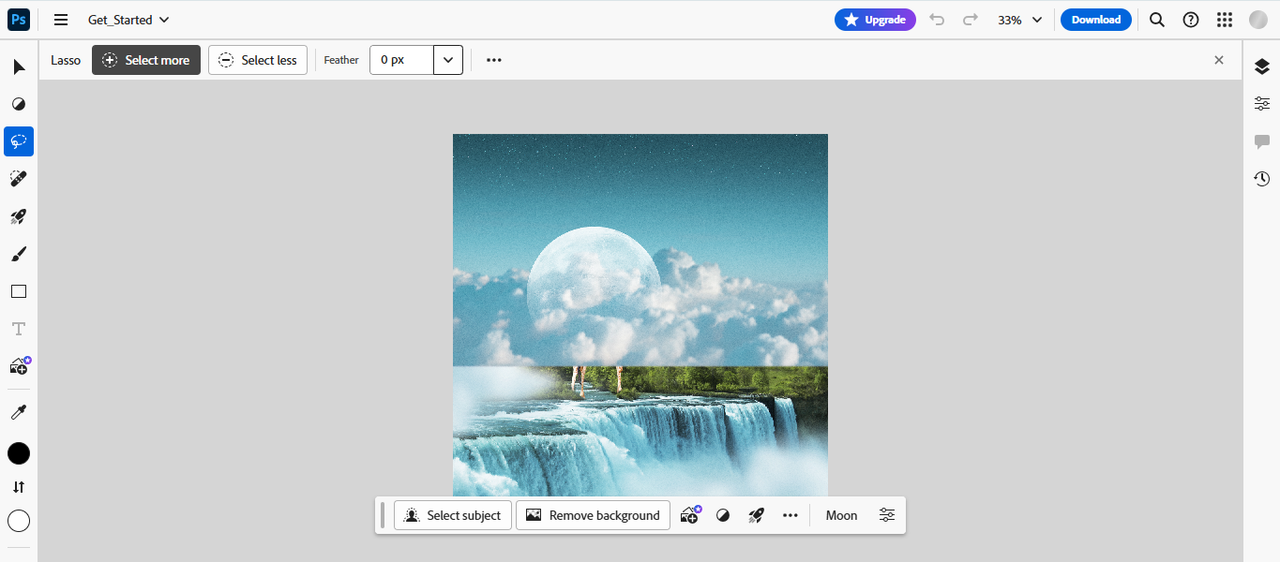Select the add image tool in left toolbar
The height and width of the screenshot is (562, 1280).
tap(19, 366)
